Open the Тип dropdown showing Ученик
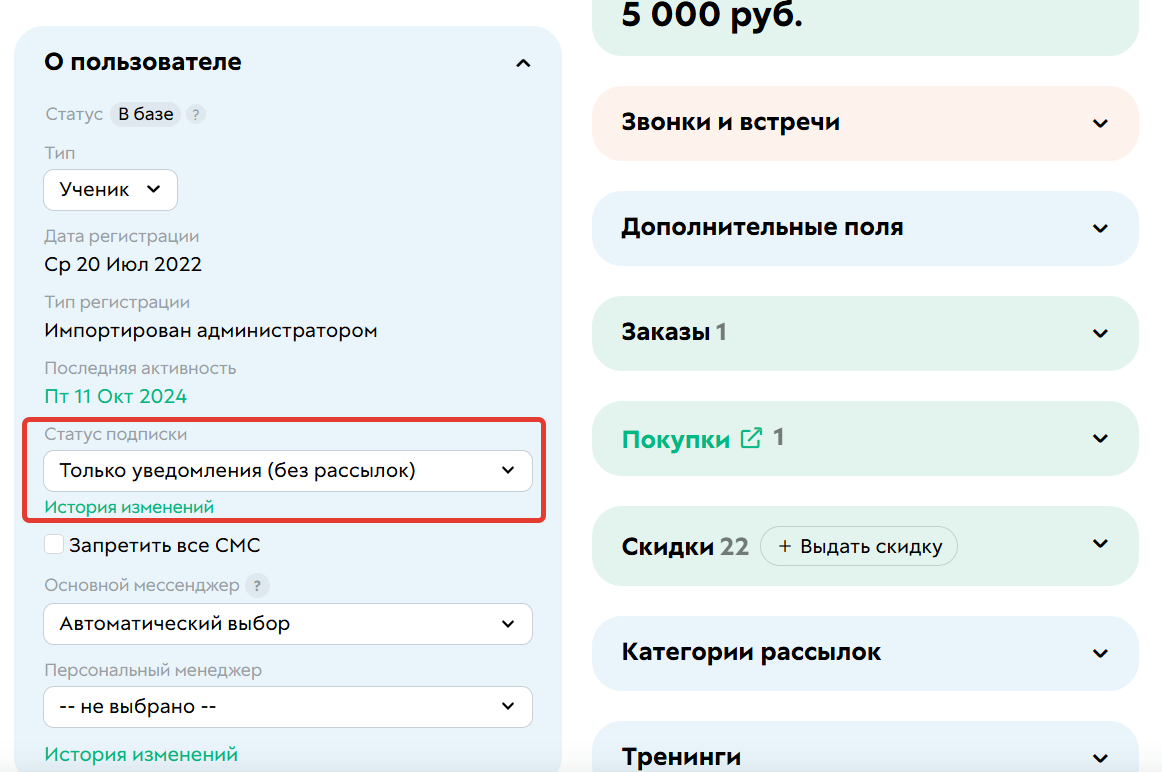The width and height of the screenshot is (1162, 772). coord(110,189)
